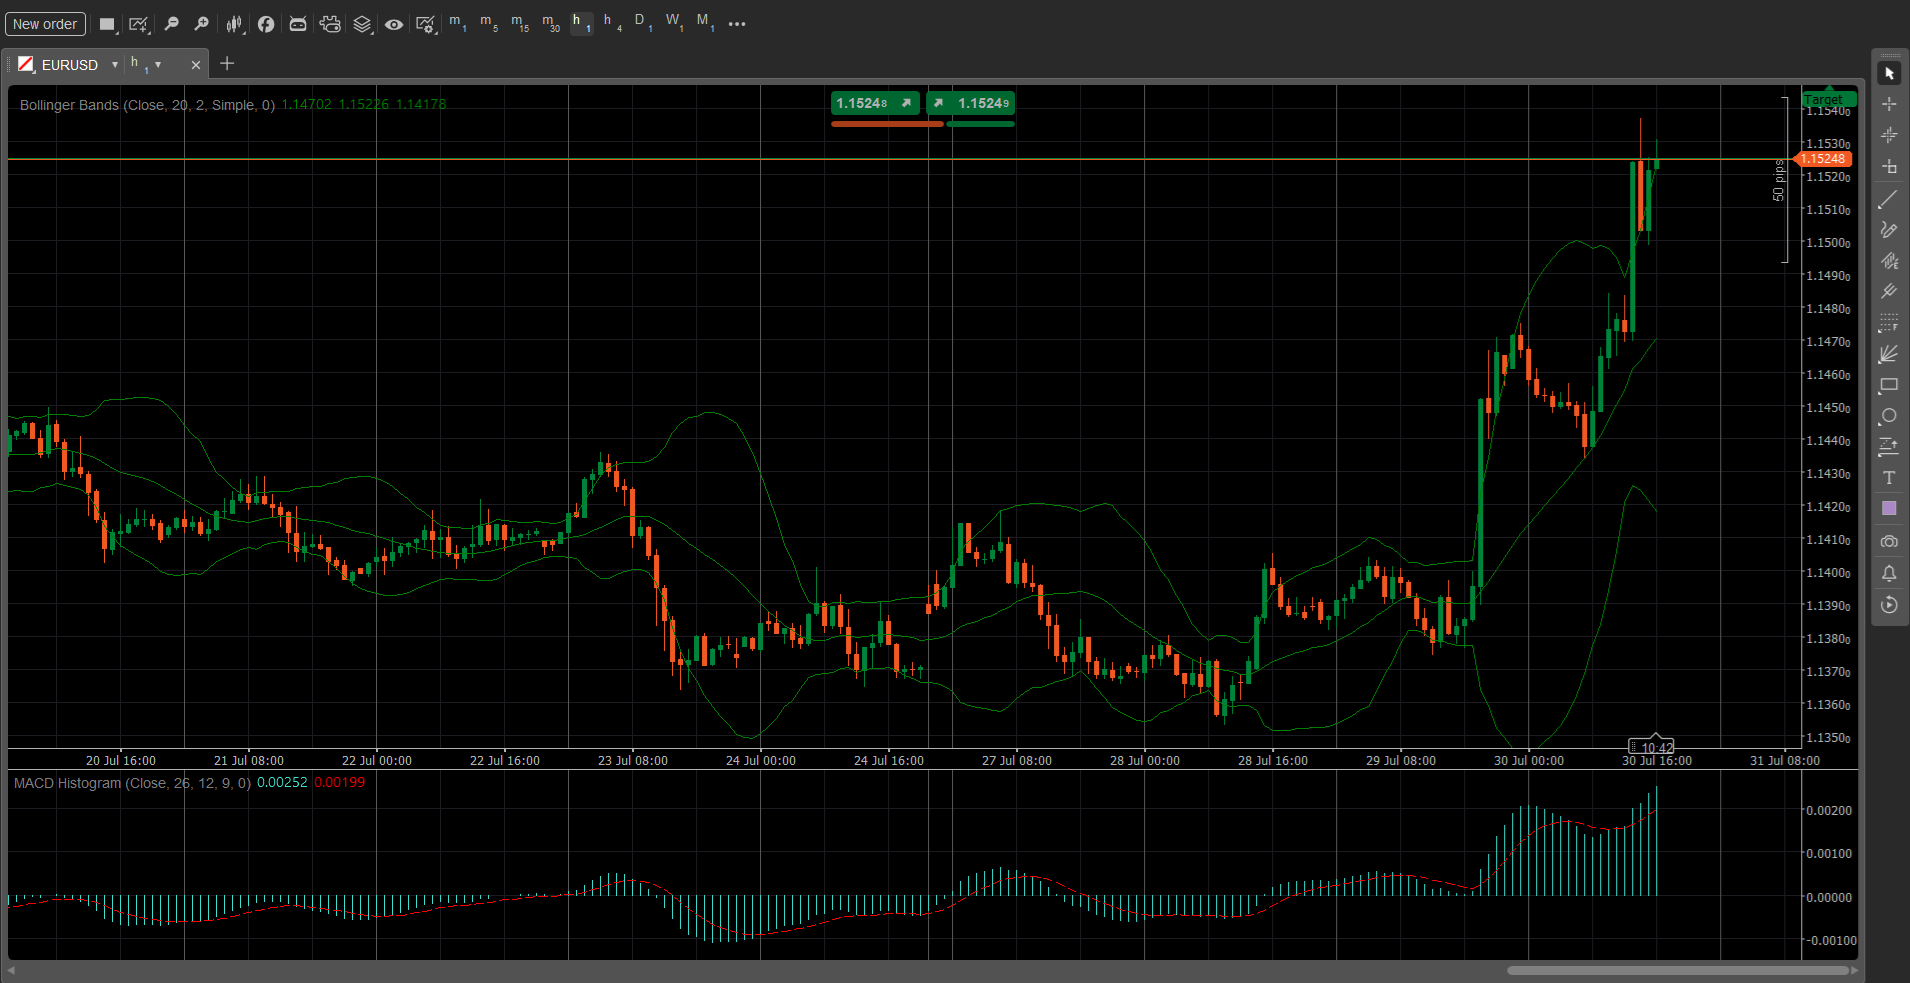
Task: Switch to the m15 timeframe
Action: tap(520, 23)
